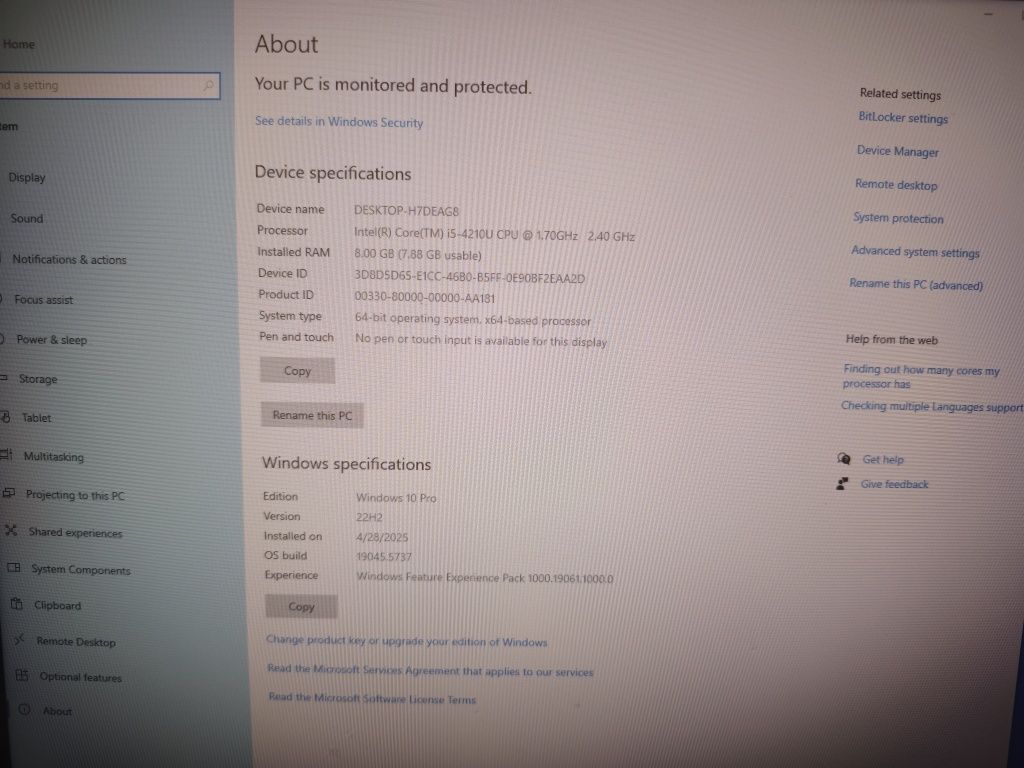Open Finding out how many cores link

tap(921, 377)
